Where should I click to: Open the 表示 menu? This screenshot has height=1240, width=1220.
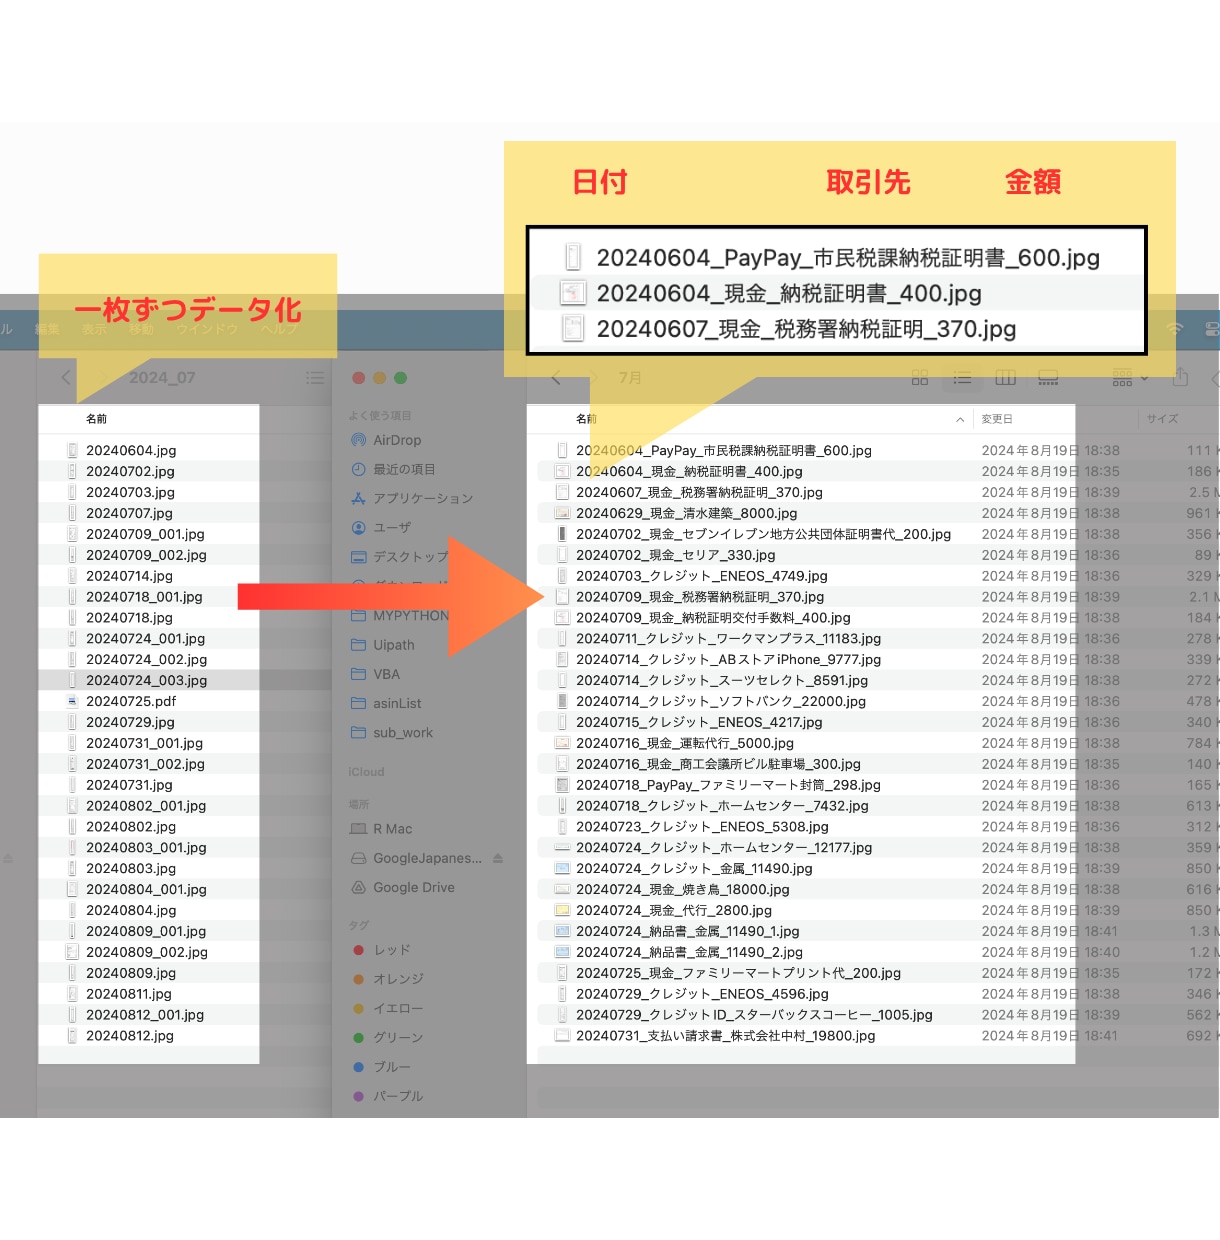(94, 329)
